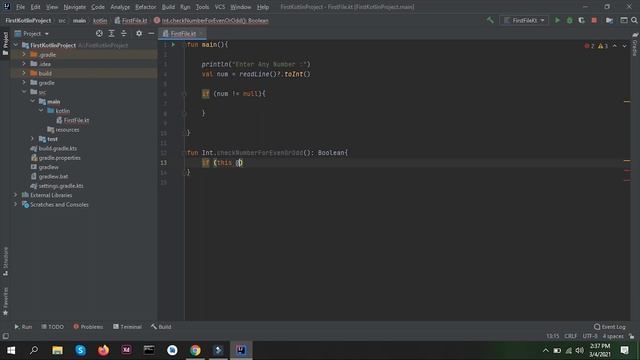Image resolution: width=640 pixels, height=360 pixels.
Task: Open the Refactor menu
Action: pos(146,7)
